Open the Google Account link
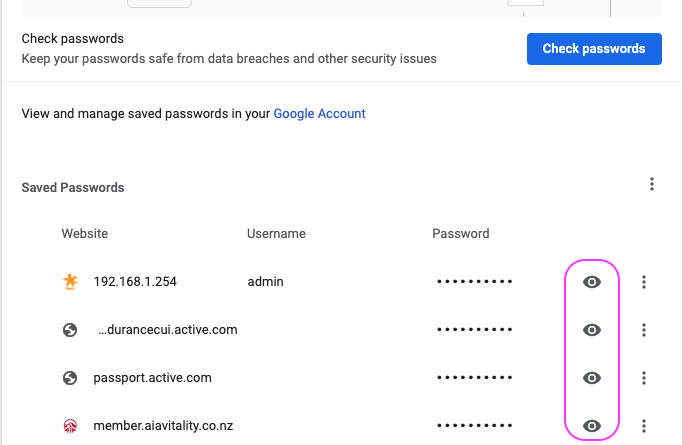The height and width of the screenshot is (445, 683). [x=319, y=114]
